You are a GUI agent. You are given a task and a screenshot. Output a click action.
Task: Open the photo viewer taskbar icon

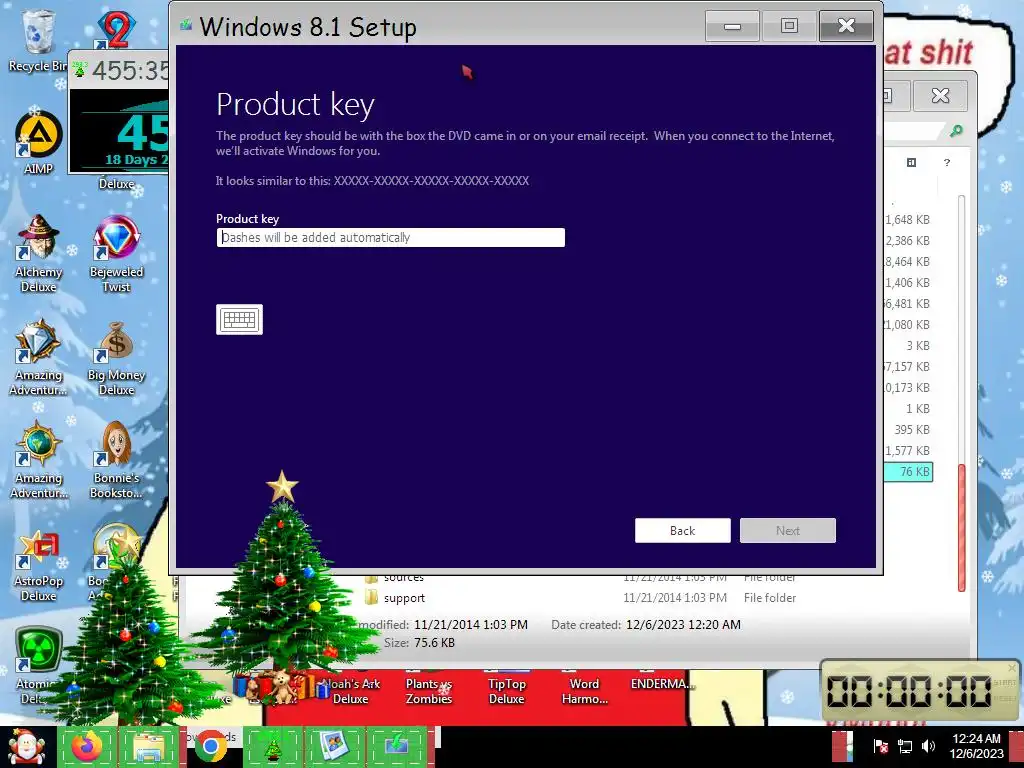333,747
